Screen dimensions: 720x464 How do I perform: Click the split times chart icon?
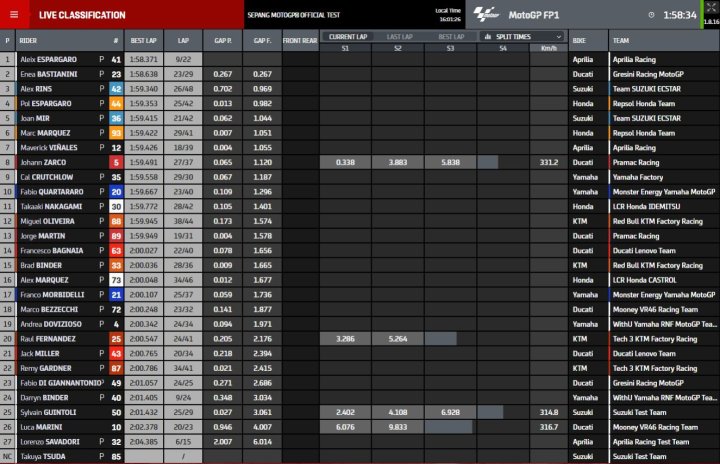[x=488, y=37]
